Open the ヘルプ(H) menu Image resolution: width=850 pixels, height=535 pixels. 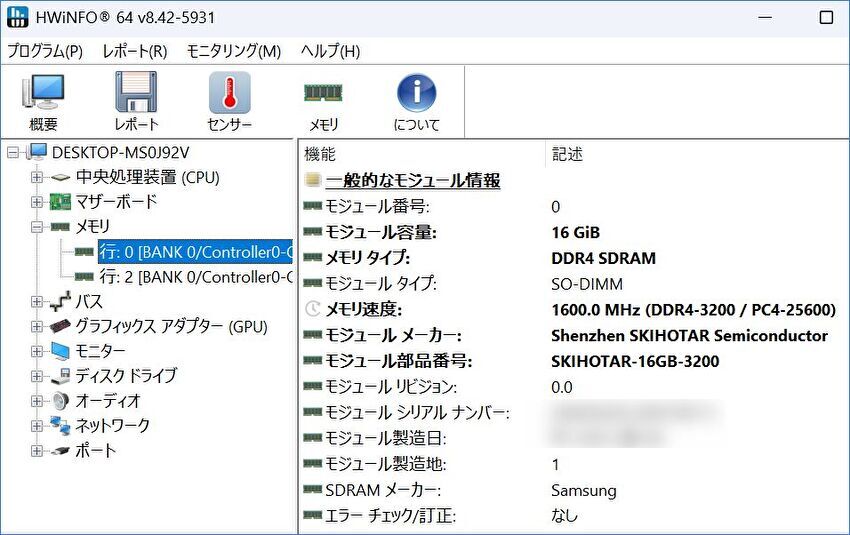pos(330,51)
